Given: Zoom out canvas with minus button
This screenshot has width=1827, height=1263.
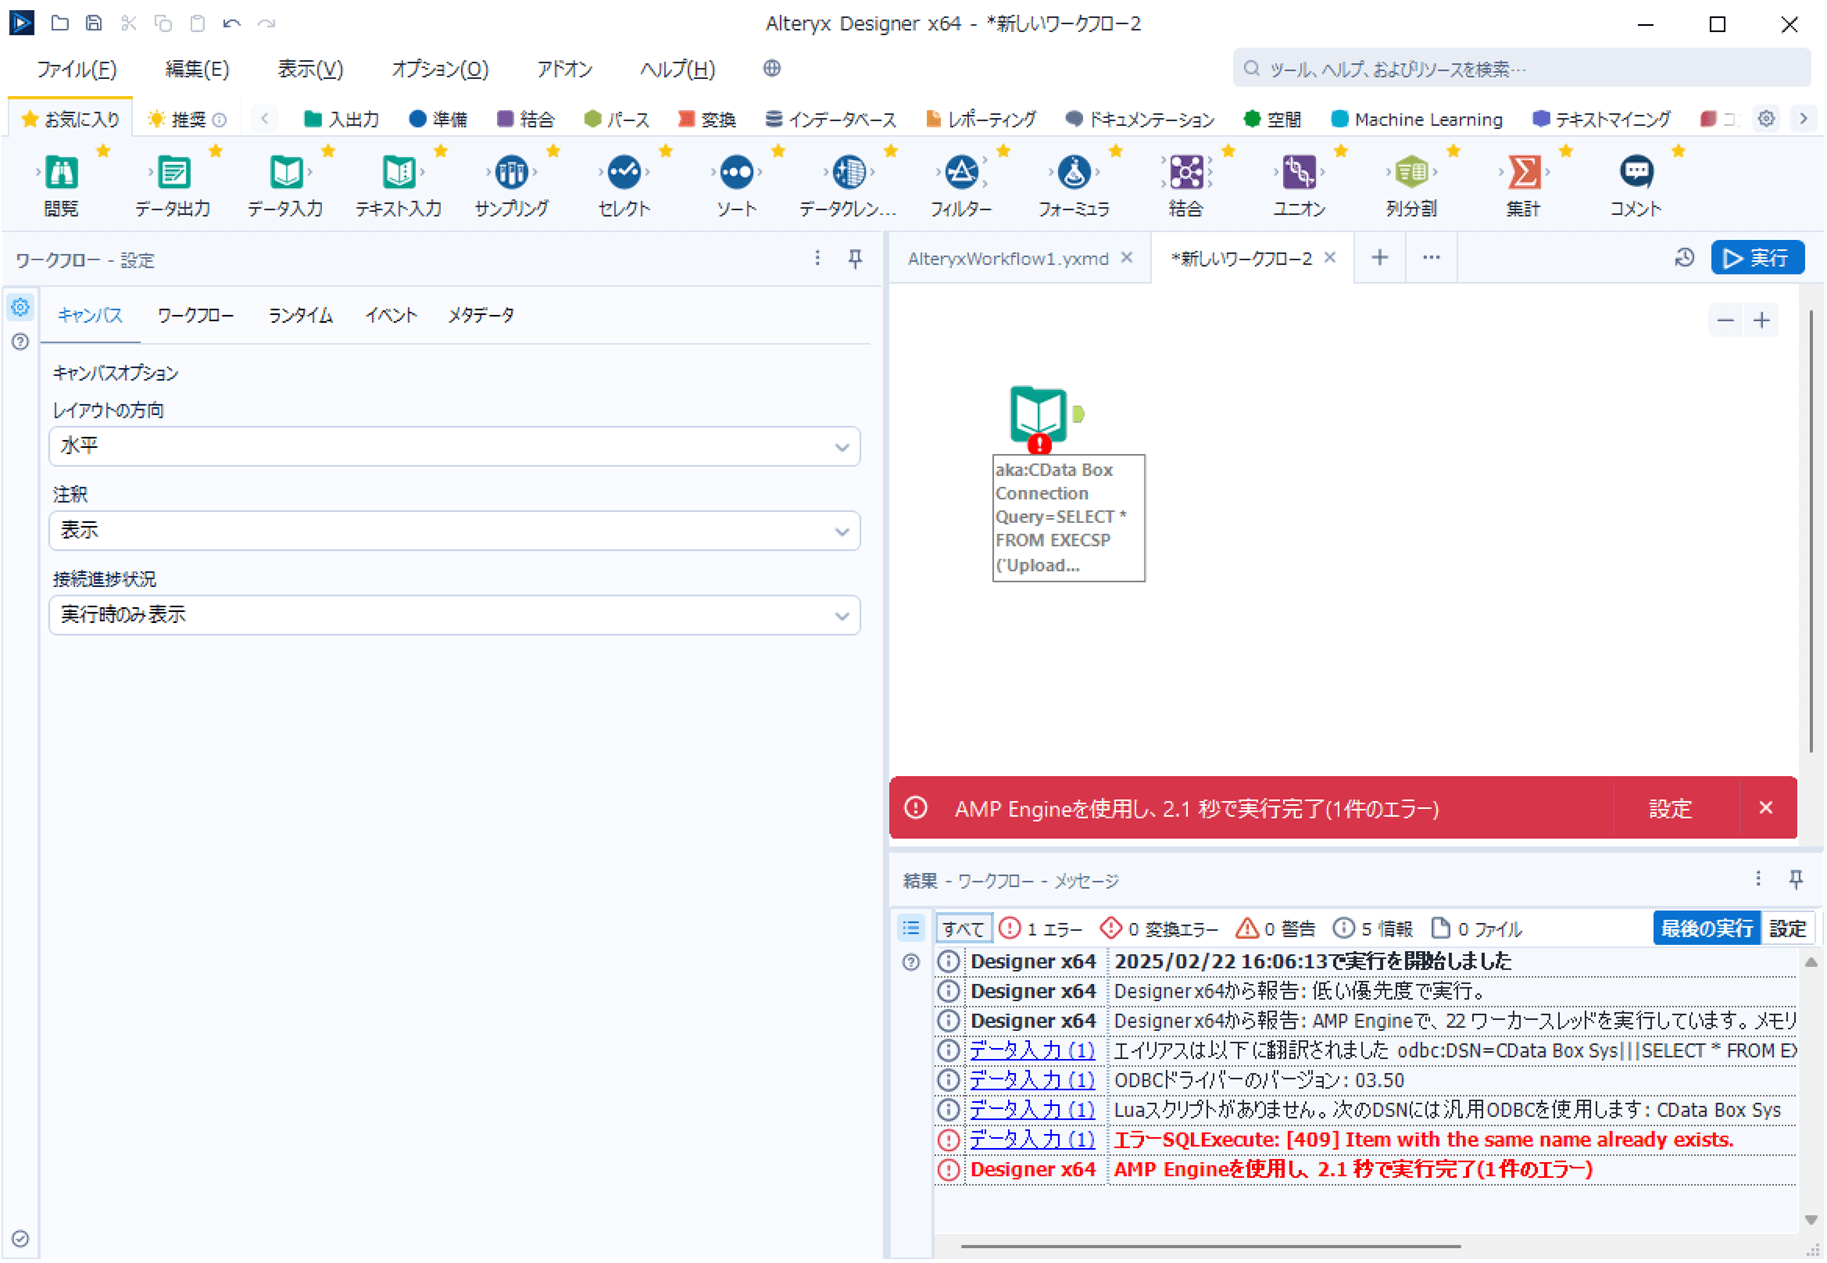Looking at the screenshot, I should 1725,320.
